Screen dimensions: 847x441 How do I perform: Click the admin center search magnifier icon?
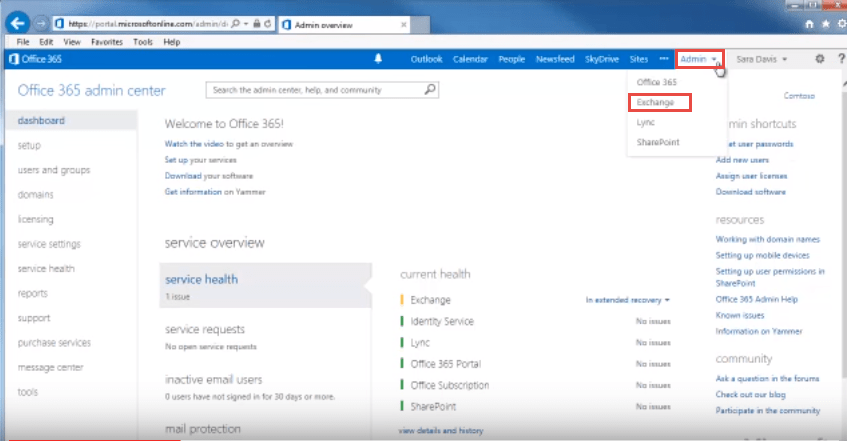pos(430,89)
